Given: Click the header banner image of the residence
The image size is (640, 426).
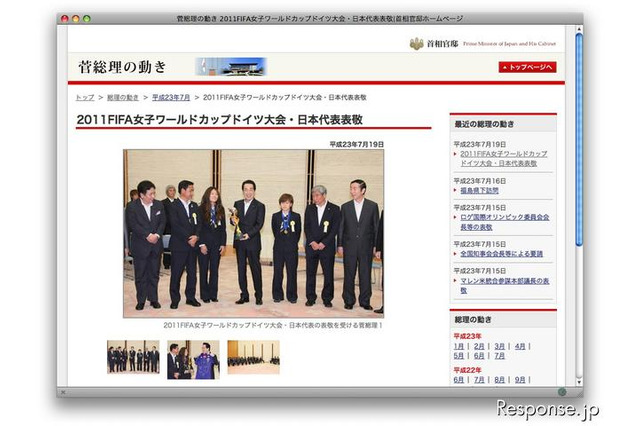Looking at the screenshot, I should click(231, 67).
